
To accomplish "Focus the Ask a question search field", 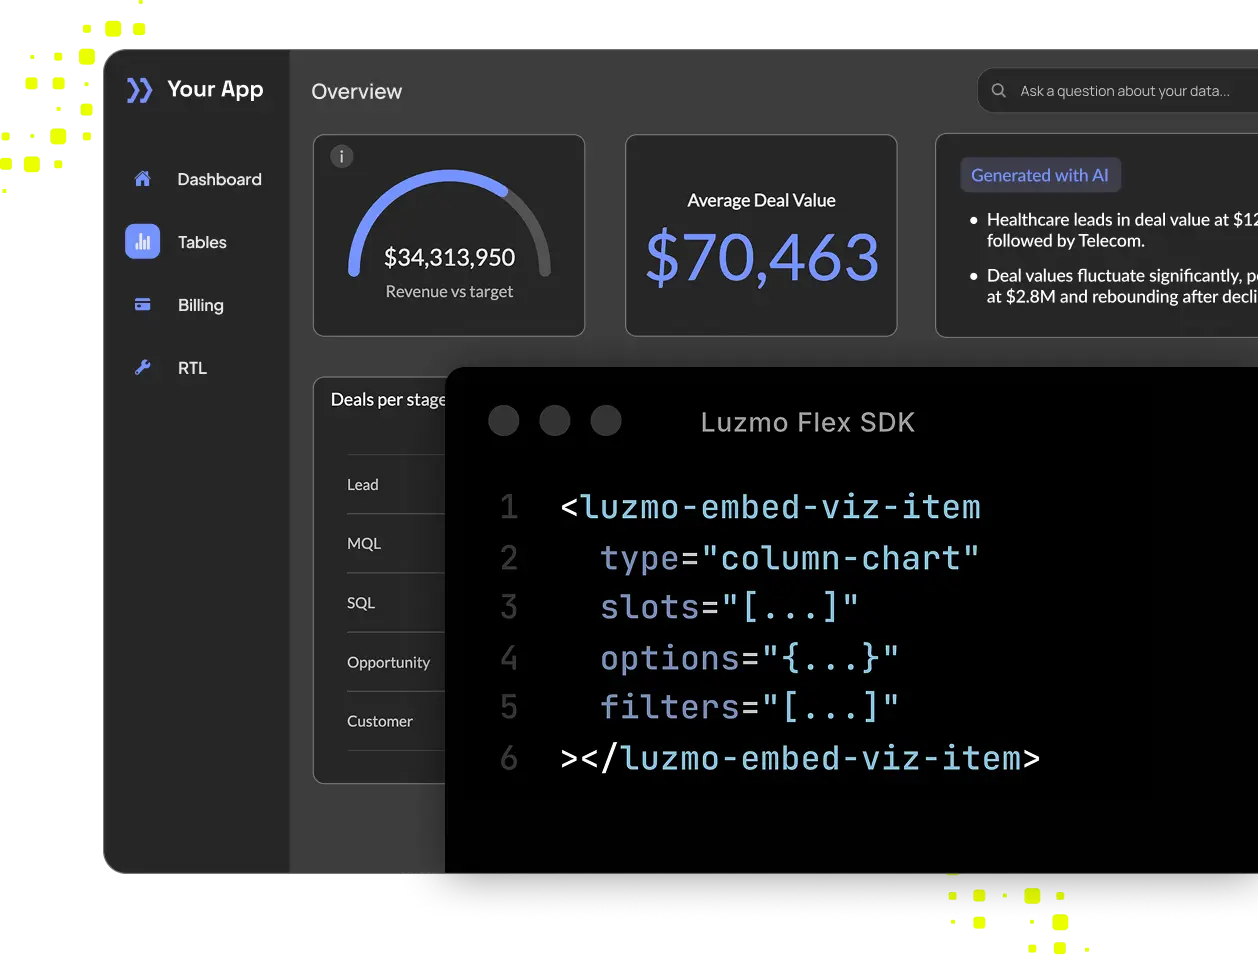I will point(1117,90).
